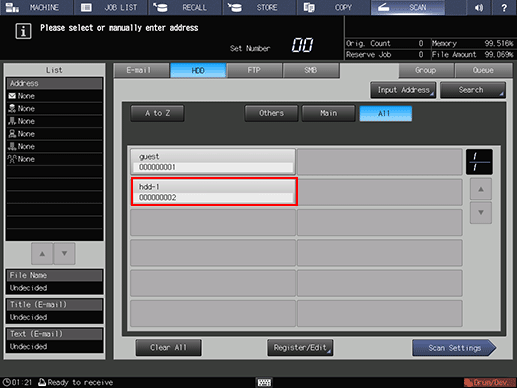Open help via question mark icon
This screenshot has height=388, width=517.
click(504, 7)
